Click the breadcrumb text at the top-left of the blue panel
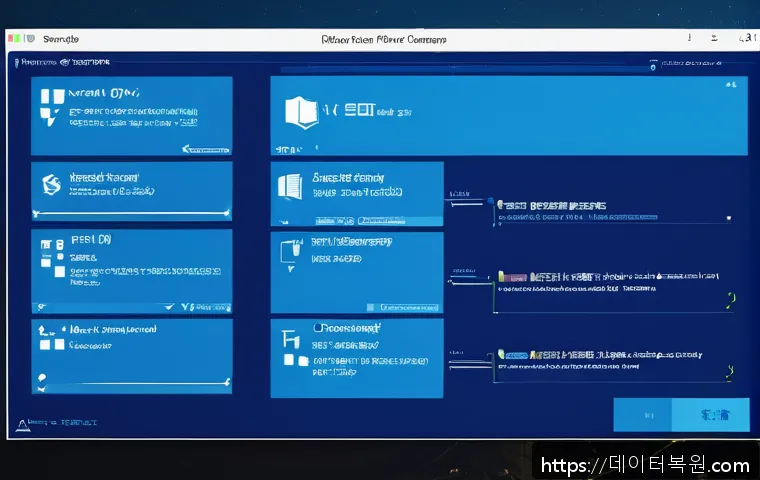The width and height of the screenshot is (760, 480). (x=63, y=62)
